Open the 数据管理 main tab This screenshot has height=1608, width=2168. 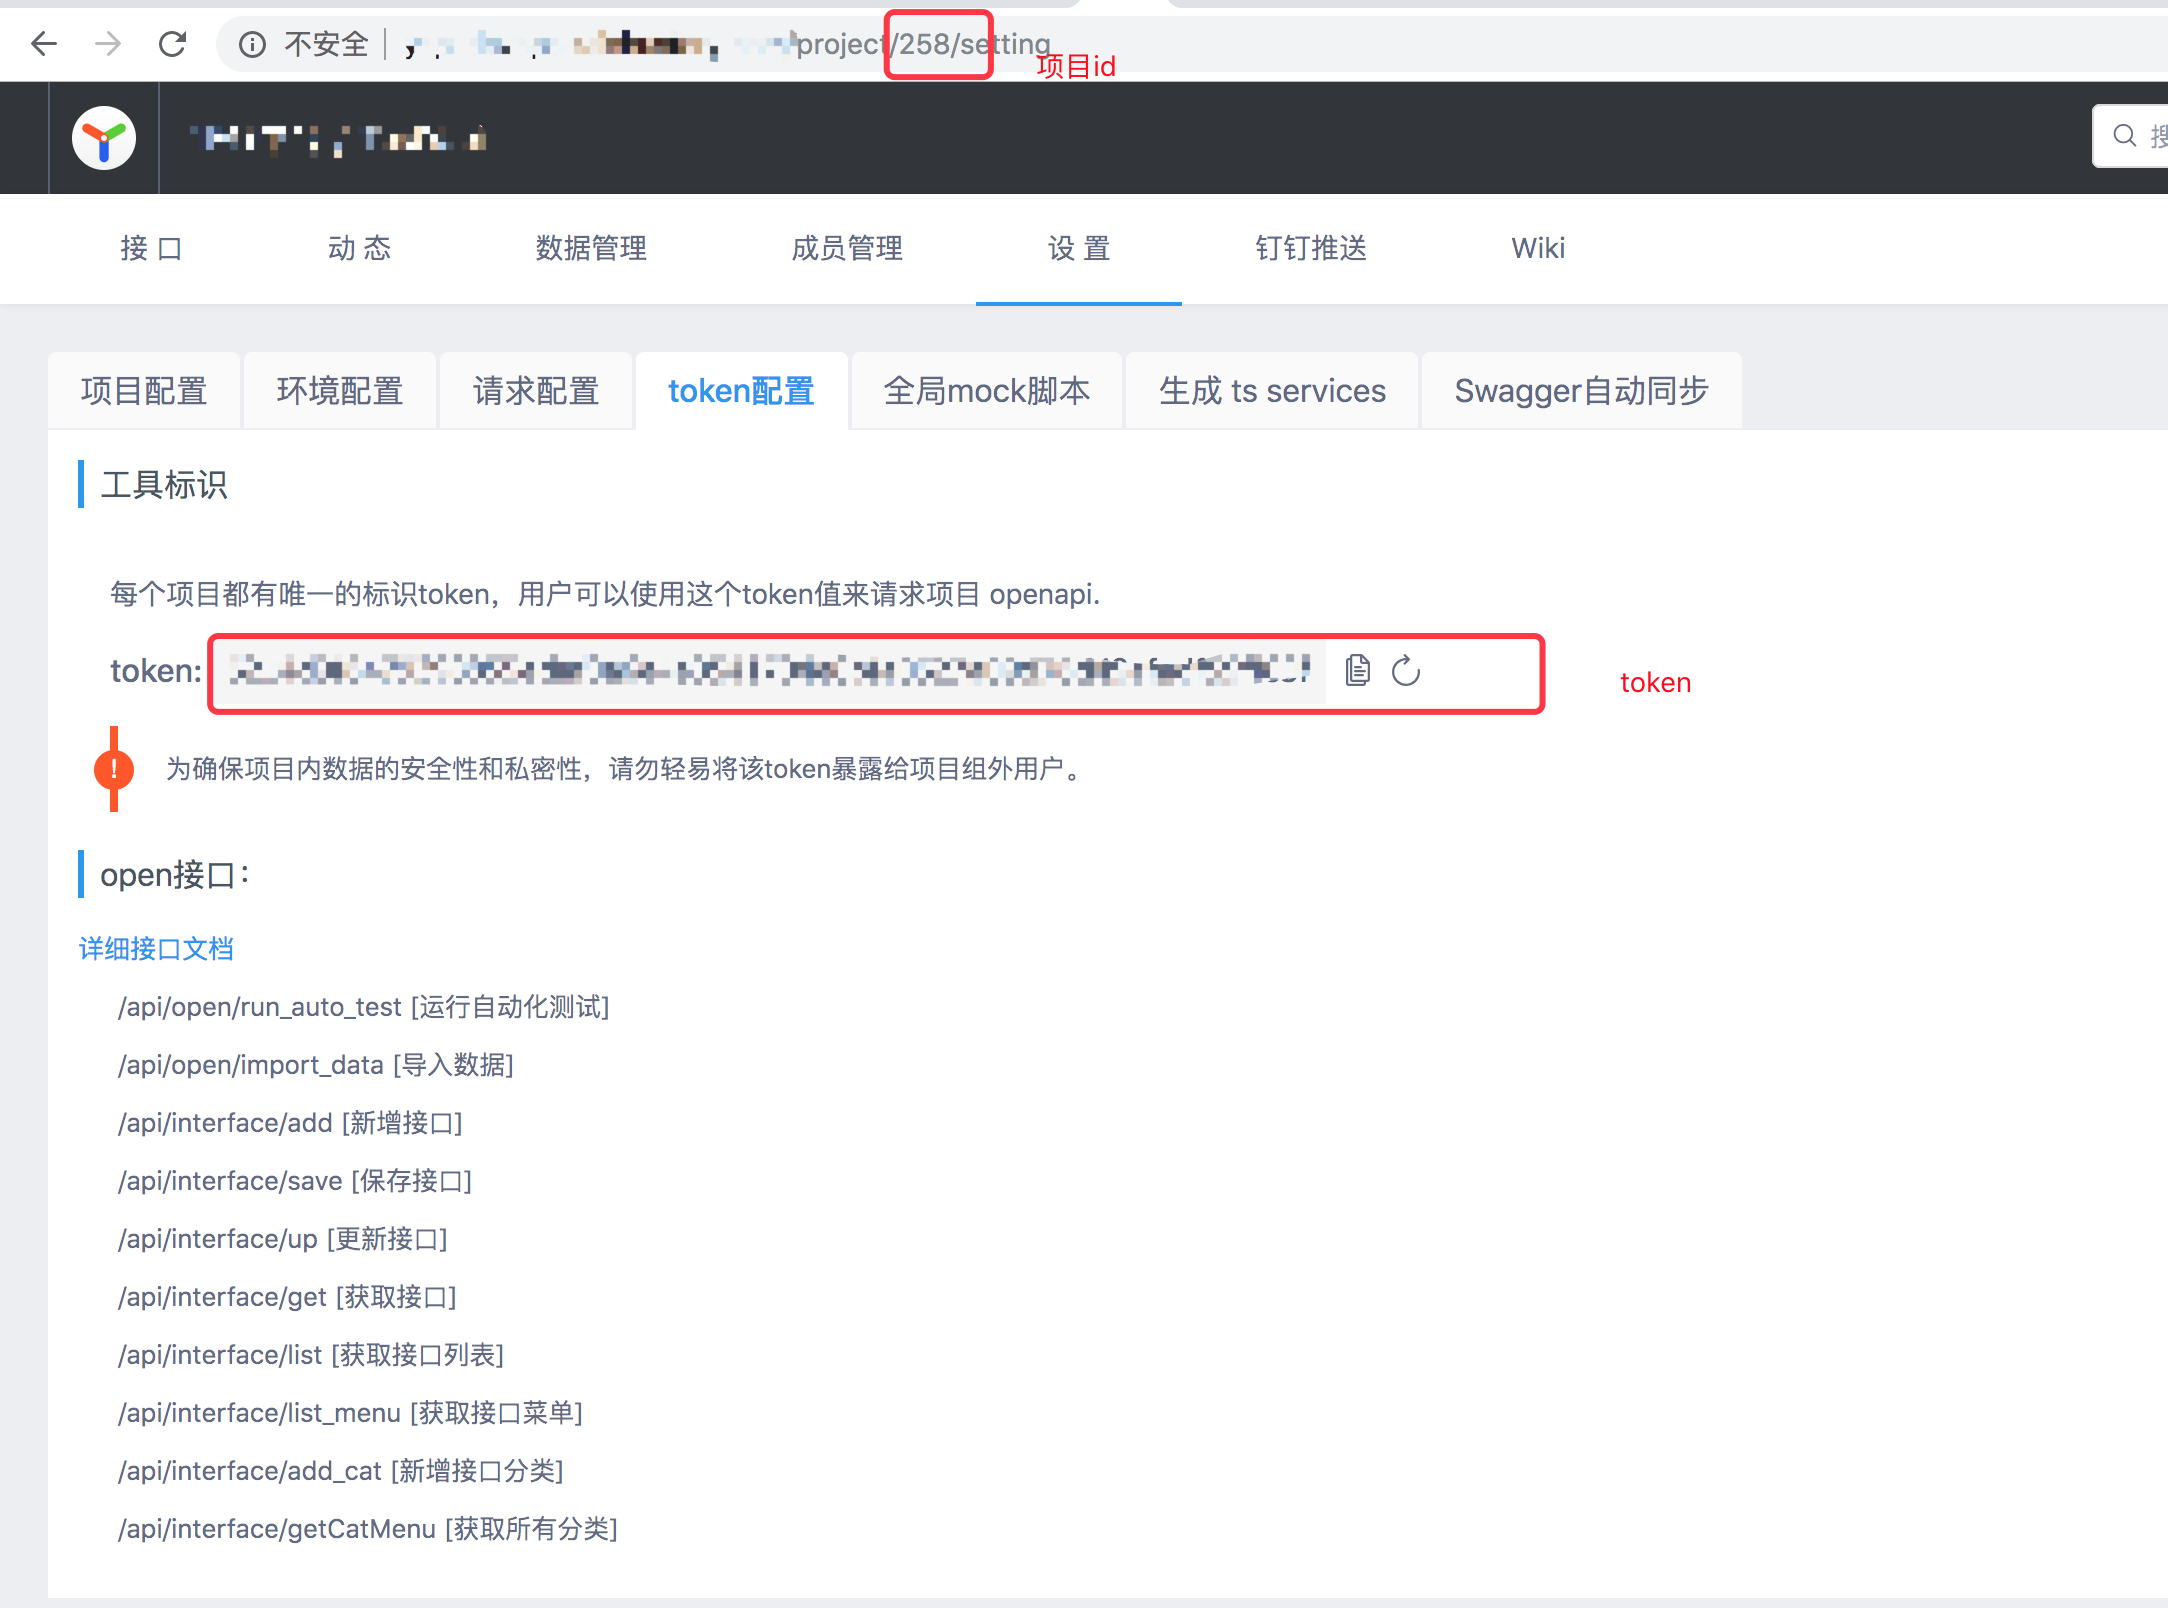591,248
